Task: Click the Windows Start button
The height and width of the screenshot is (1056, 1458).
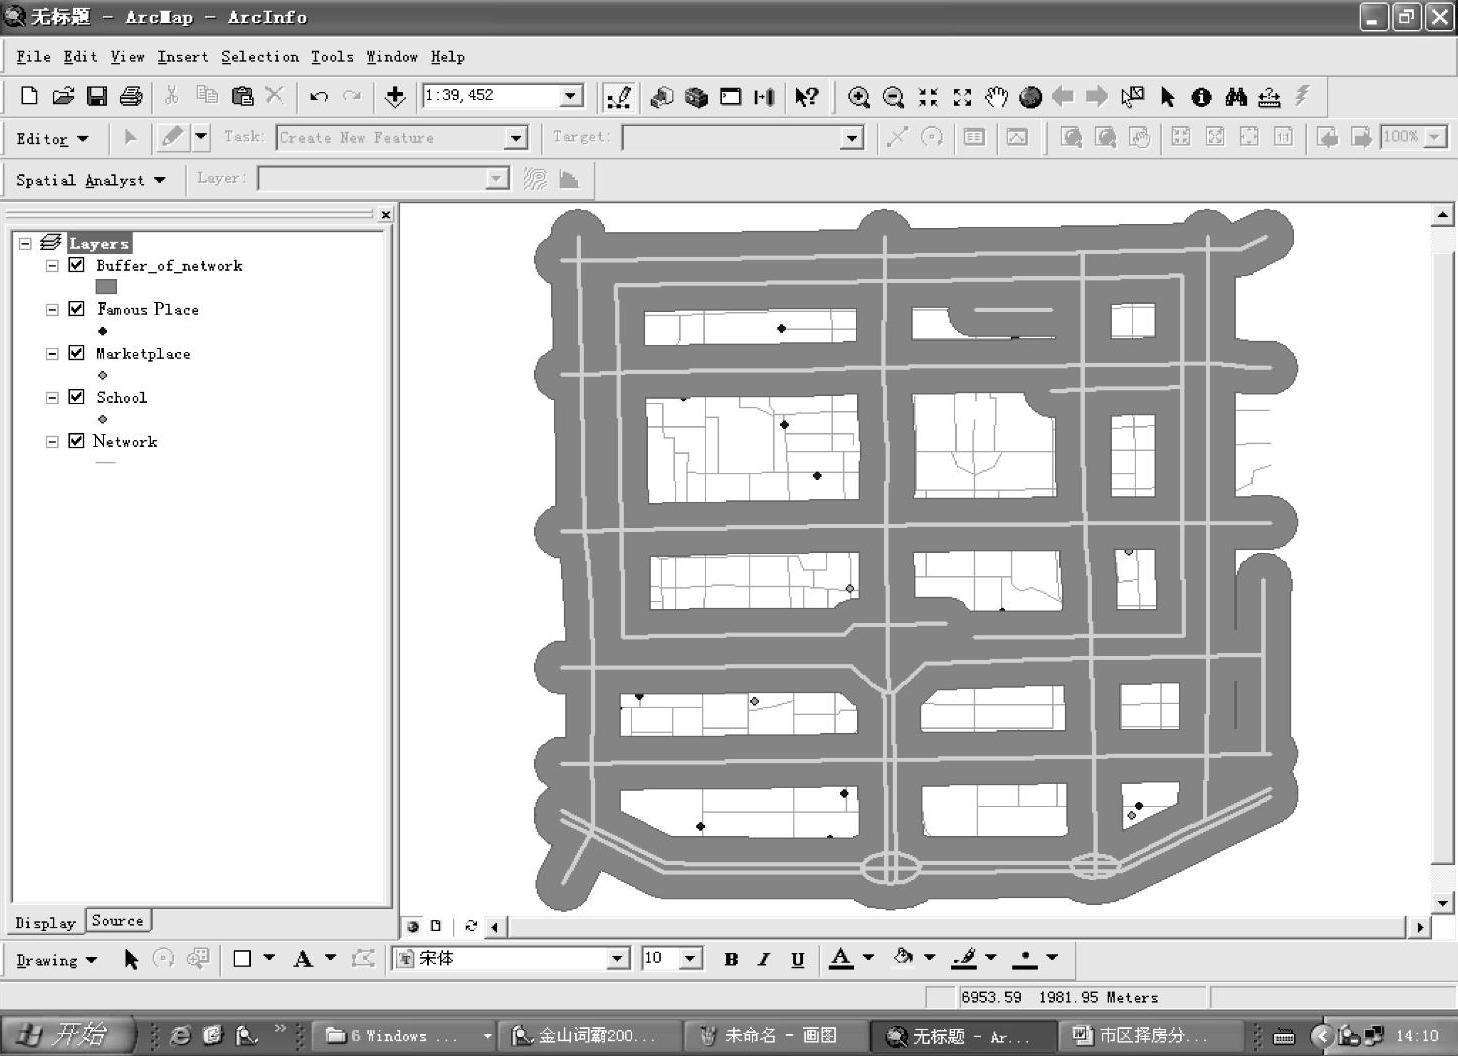Action: coord(68,1035)
